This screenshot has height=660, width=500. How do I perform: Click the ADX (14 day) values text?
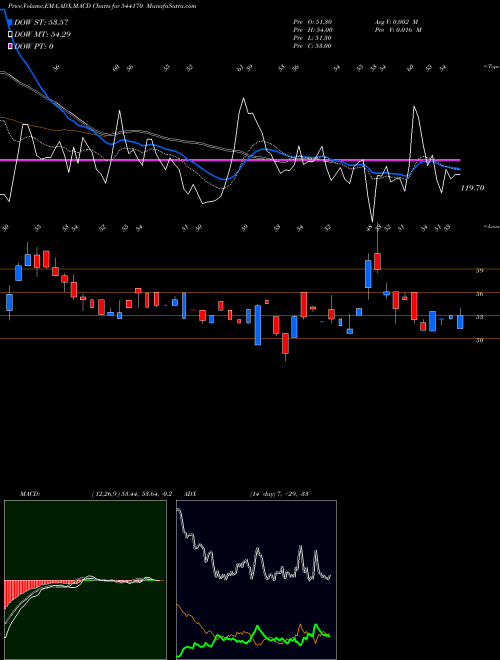pyautogui.click(x=279, y=494)
